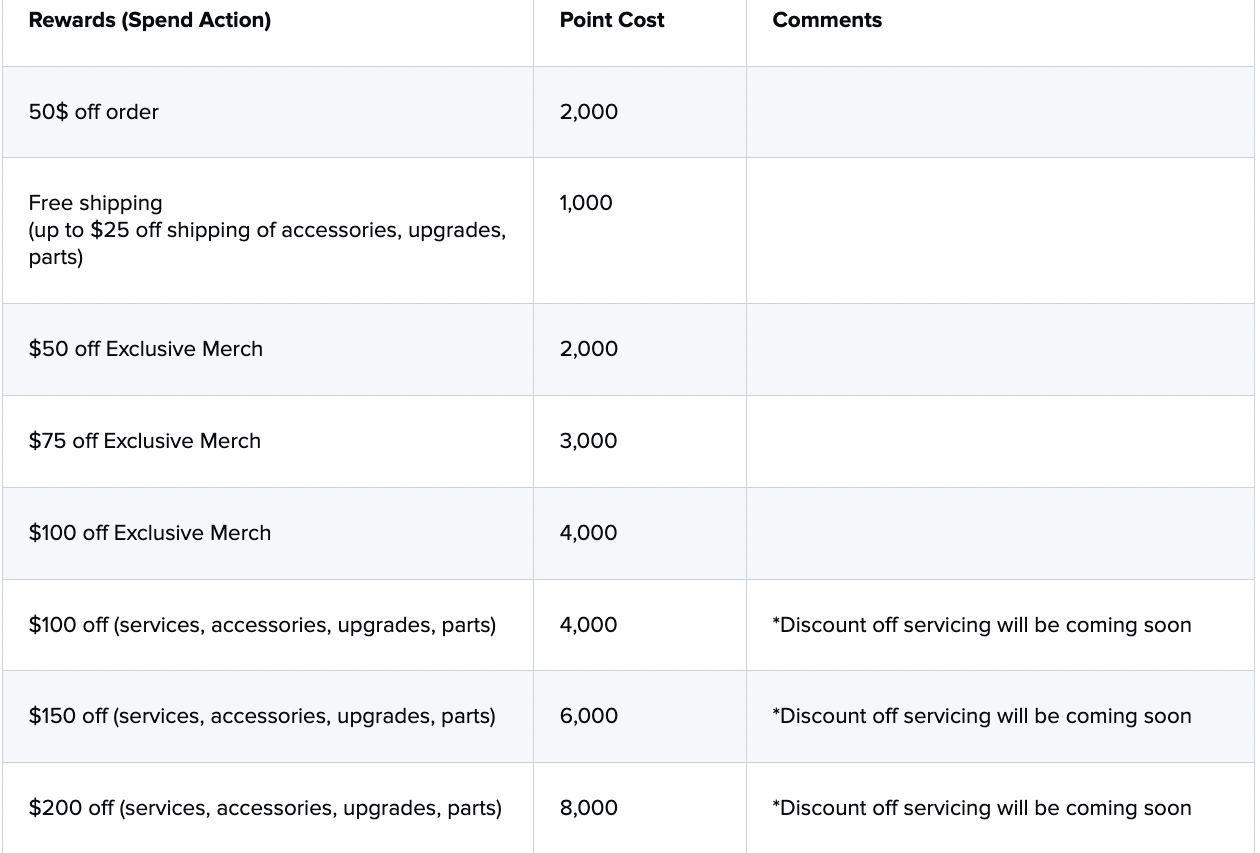Select the "$150 off" services reward text

pos(262,716)
